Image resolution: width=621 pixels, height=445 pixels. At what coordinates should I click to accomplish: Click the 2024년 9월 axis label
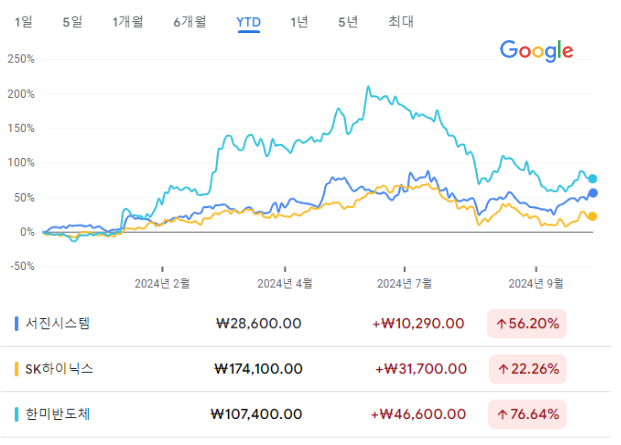536,283
